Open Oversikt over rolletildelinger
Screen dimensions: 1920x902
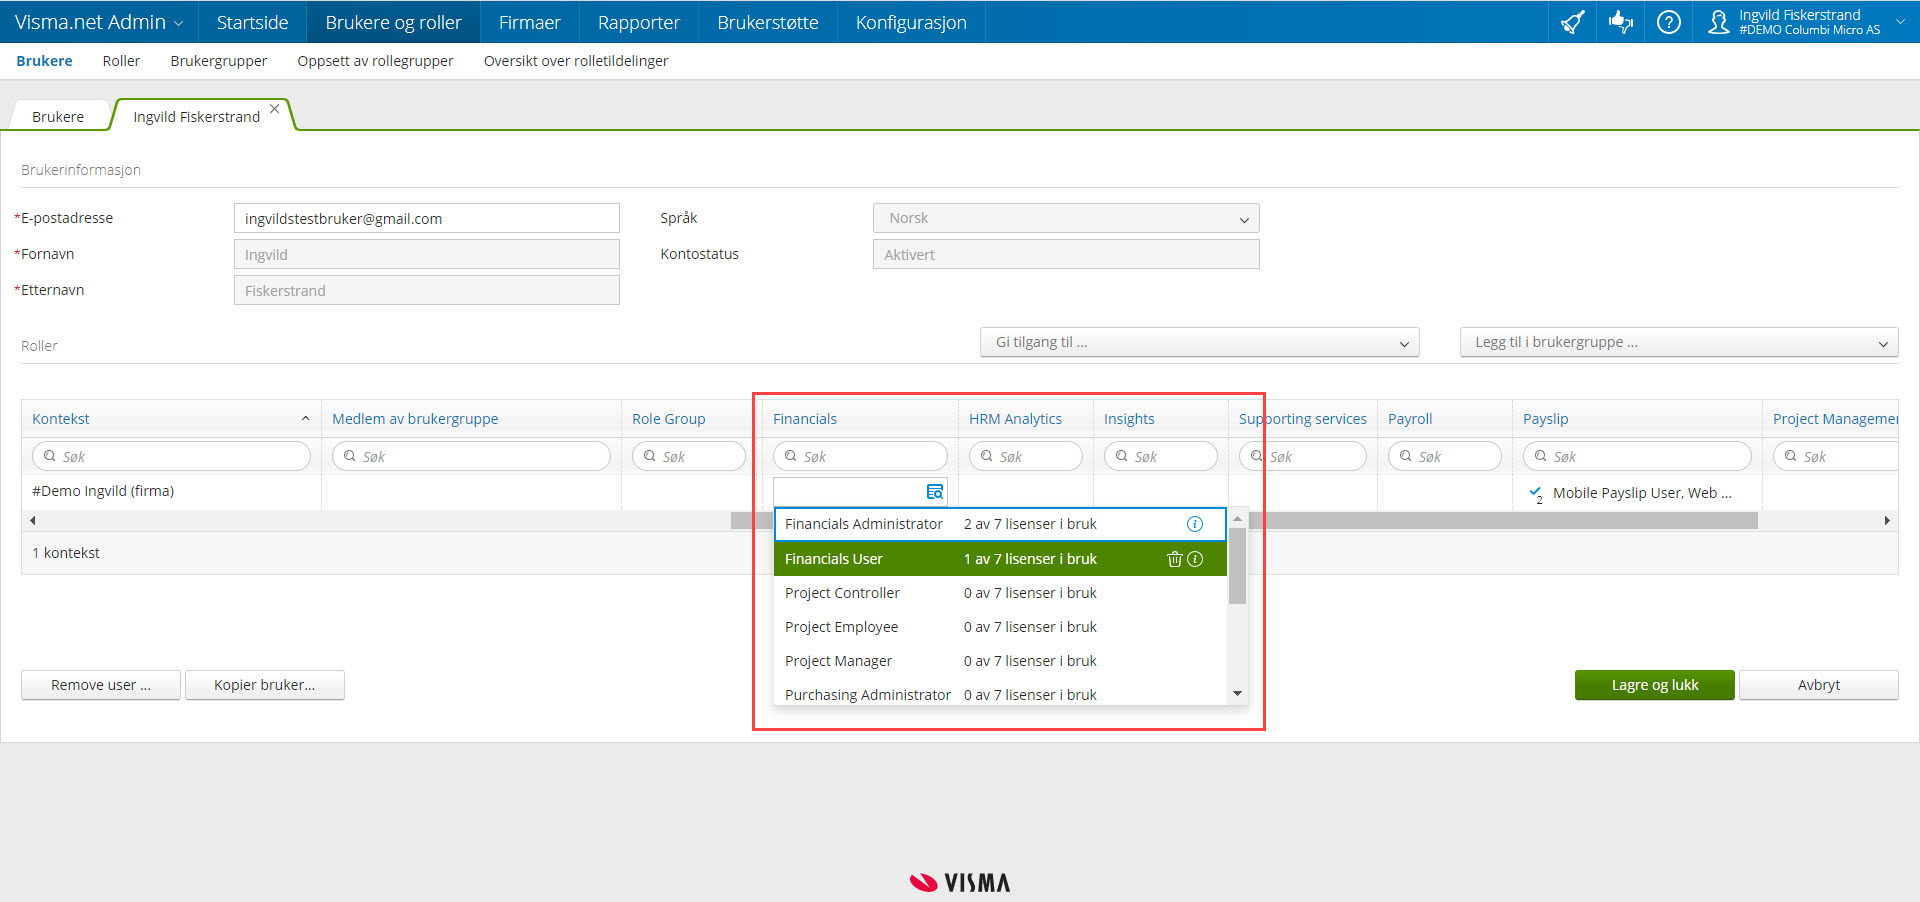pos(576,61)
